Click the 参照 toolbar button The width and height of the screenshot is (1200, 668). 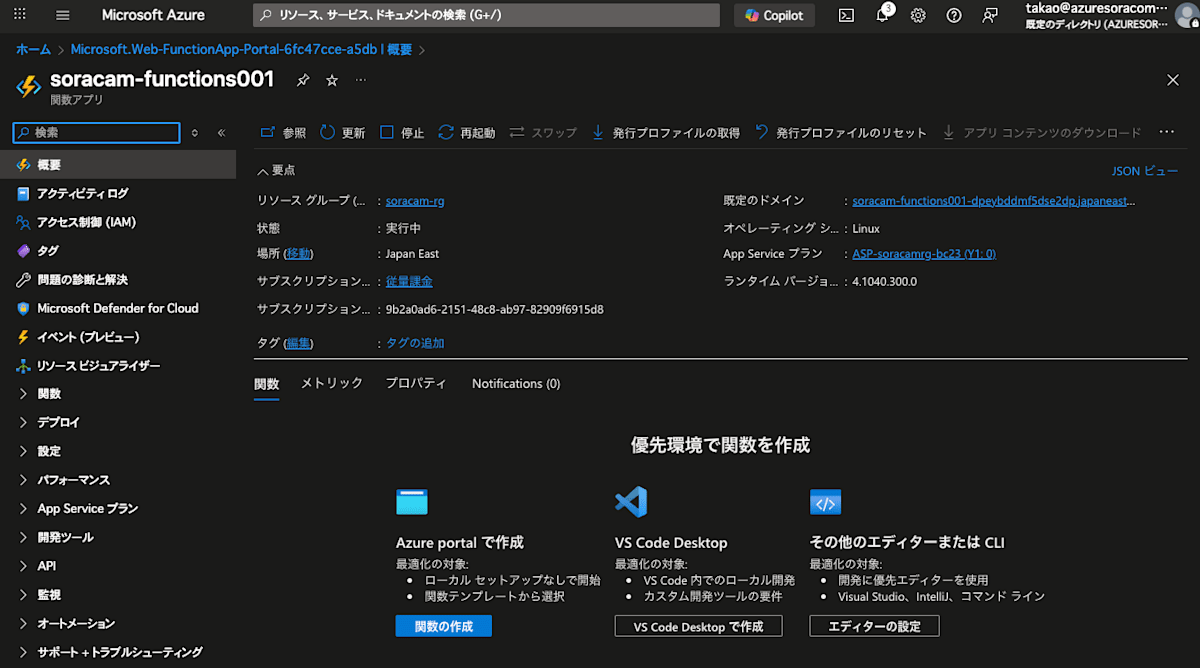pyautogui.click(x=283, y=132)
